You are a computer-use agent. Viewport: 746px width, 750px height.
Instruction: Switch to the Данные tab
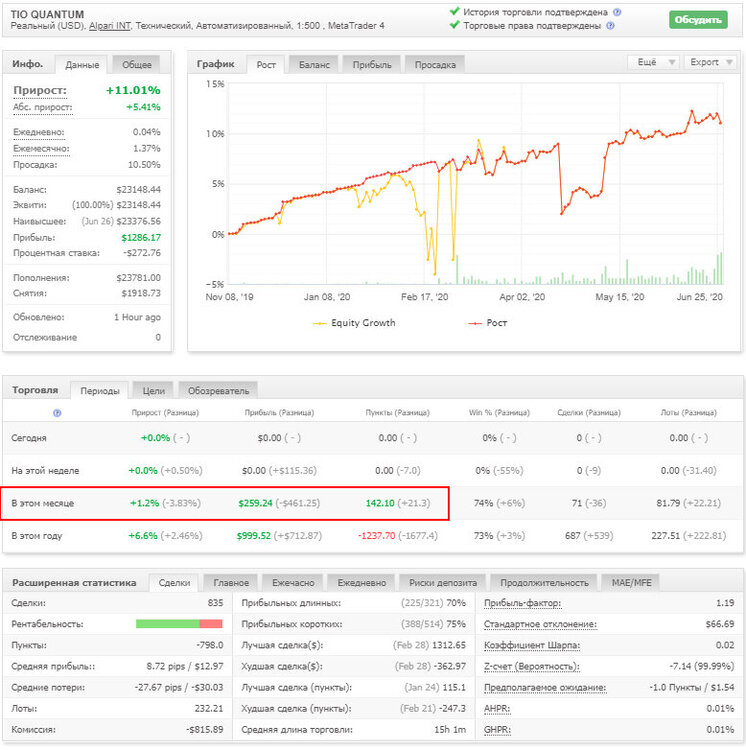point(82,65)
